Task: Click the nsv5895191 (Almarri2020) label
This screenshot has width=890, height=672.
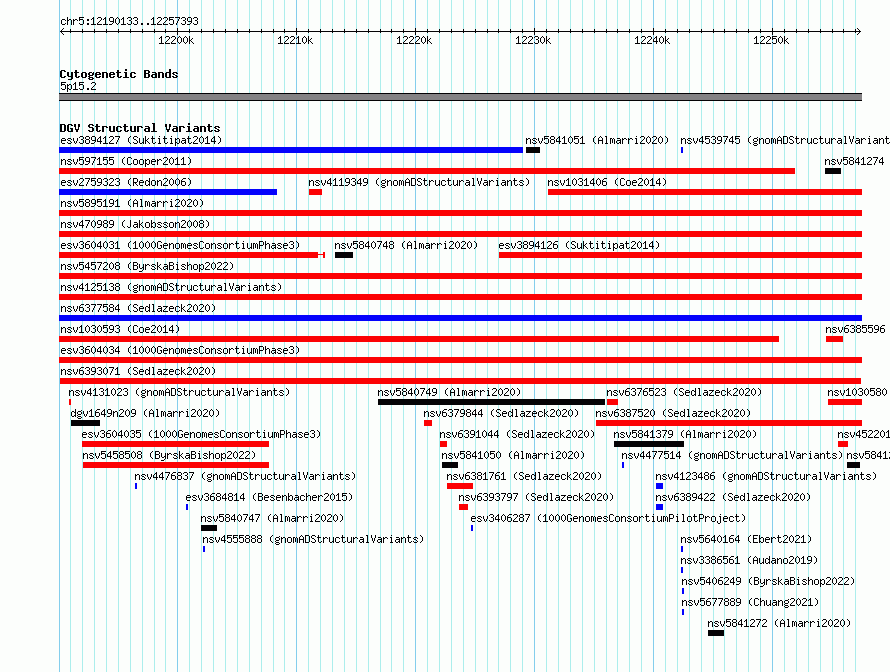Action: coord(132,203)
